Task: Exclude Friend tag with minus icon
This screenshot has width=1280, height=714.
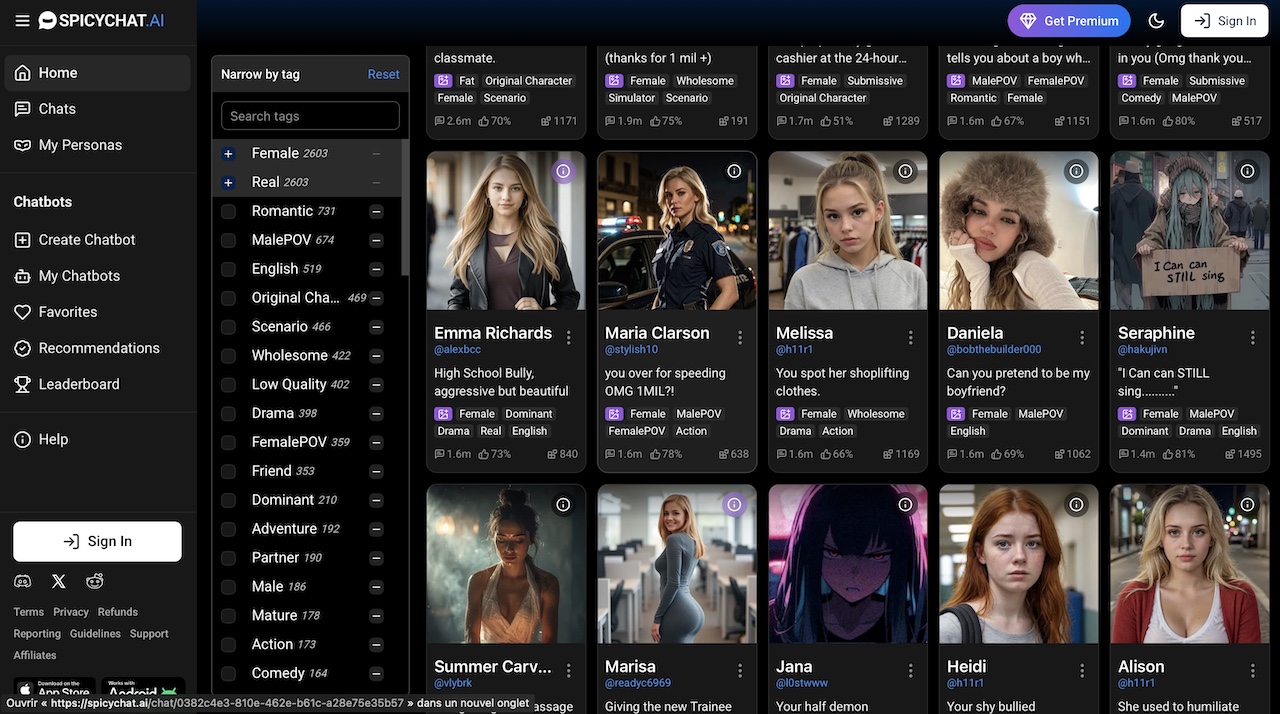Action: point(376,472)
